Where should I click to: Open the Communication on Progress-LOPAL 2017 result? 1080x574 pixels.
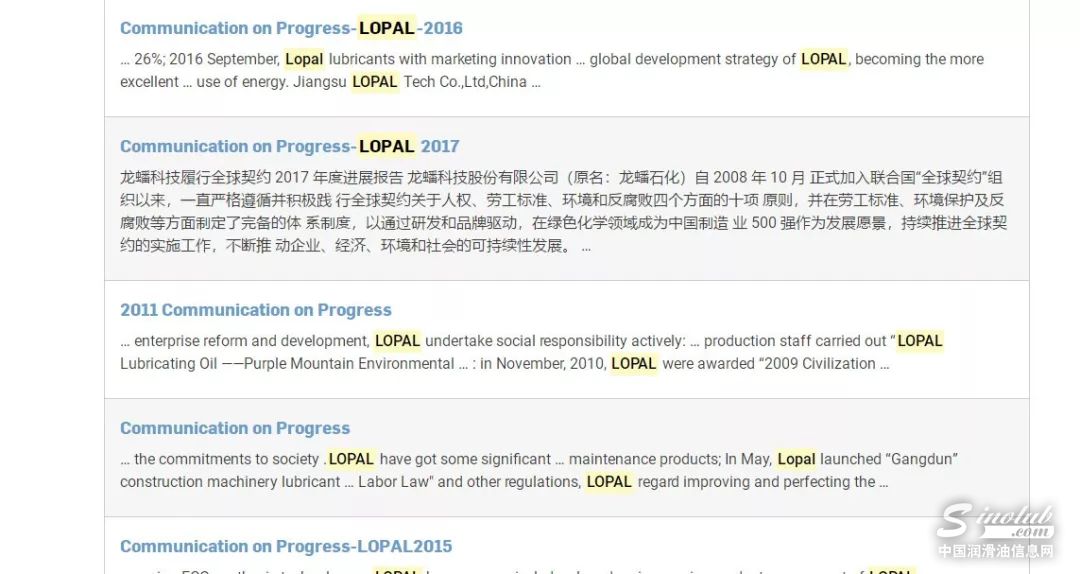pyautogui.click(x=289, y=146)
